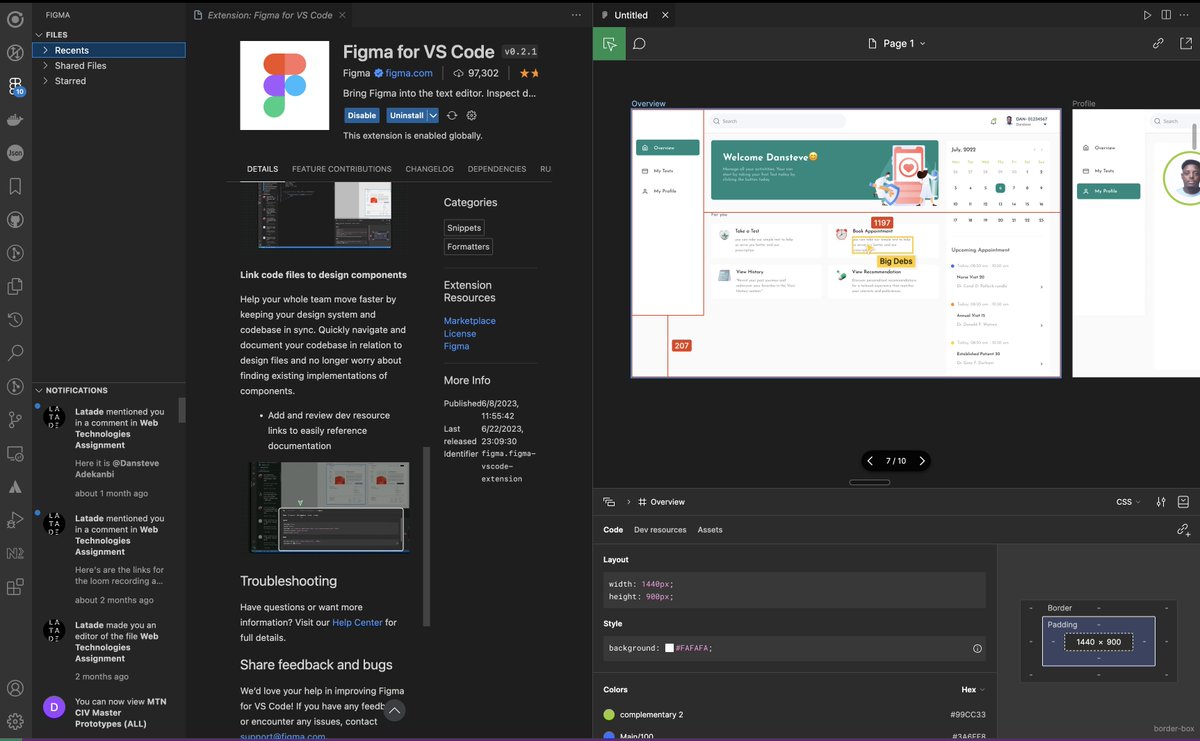Copy link to the Figma file
Viewport: 1200px width, 741px height.
(1158, 43)
